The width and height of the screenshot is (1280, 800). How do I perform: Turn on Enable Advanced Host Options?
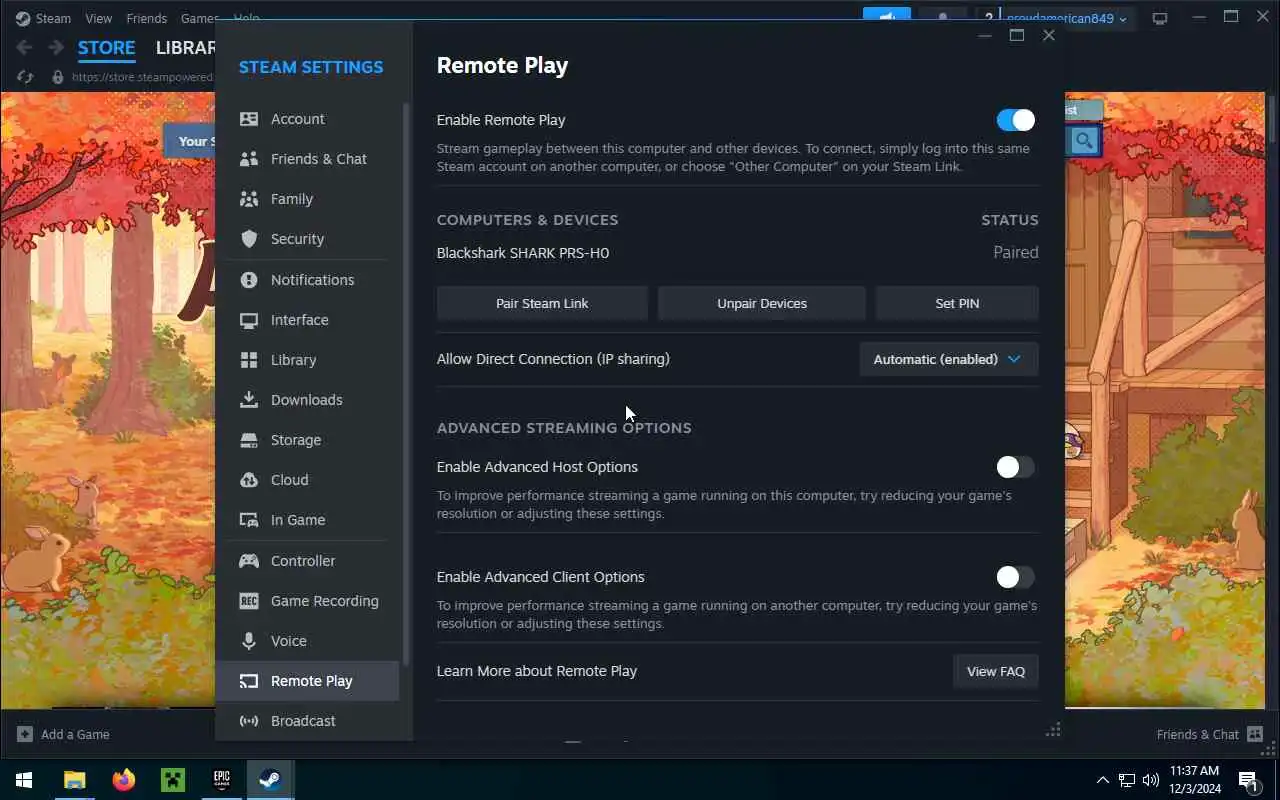point(1016,467)
